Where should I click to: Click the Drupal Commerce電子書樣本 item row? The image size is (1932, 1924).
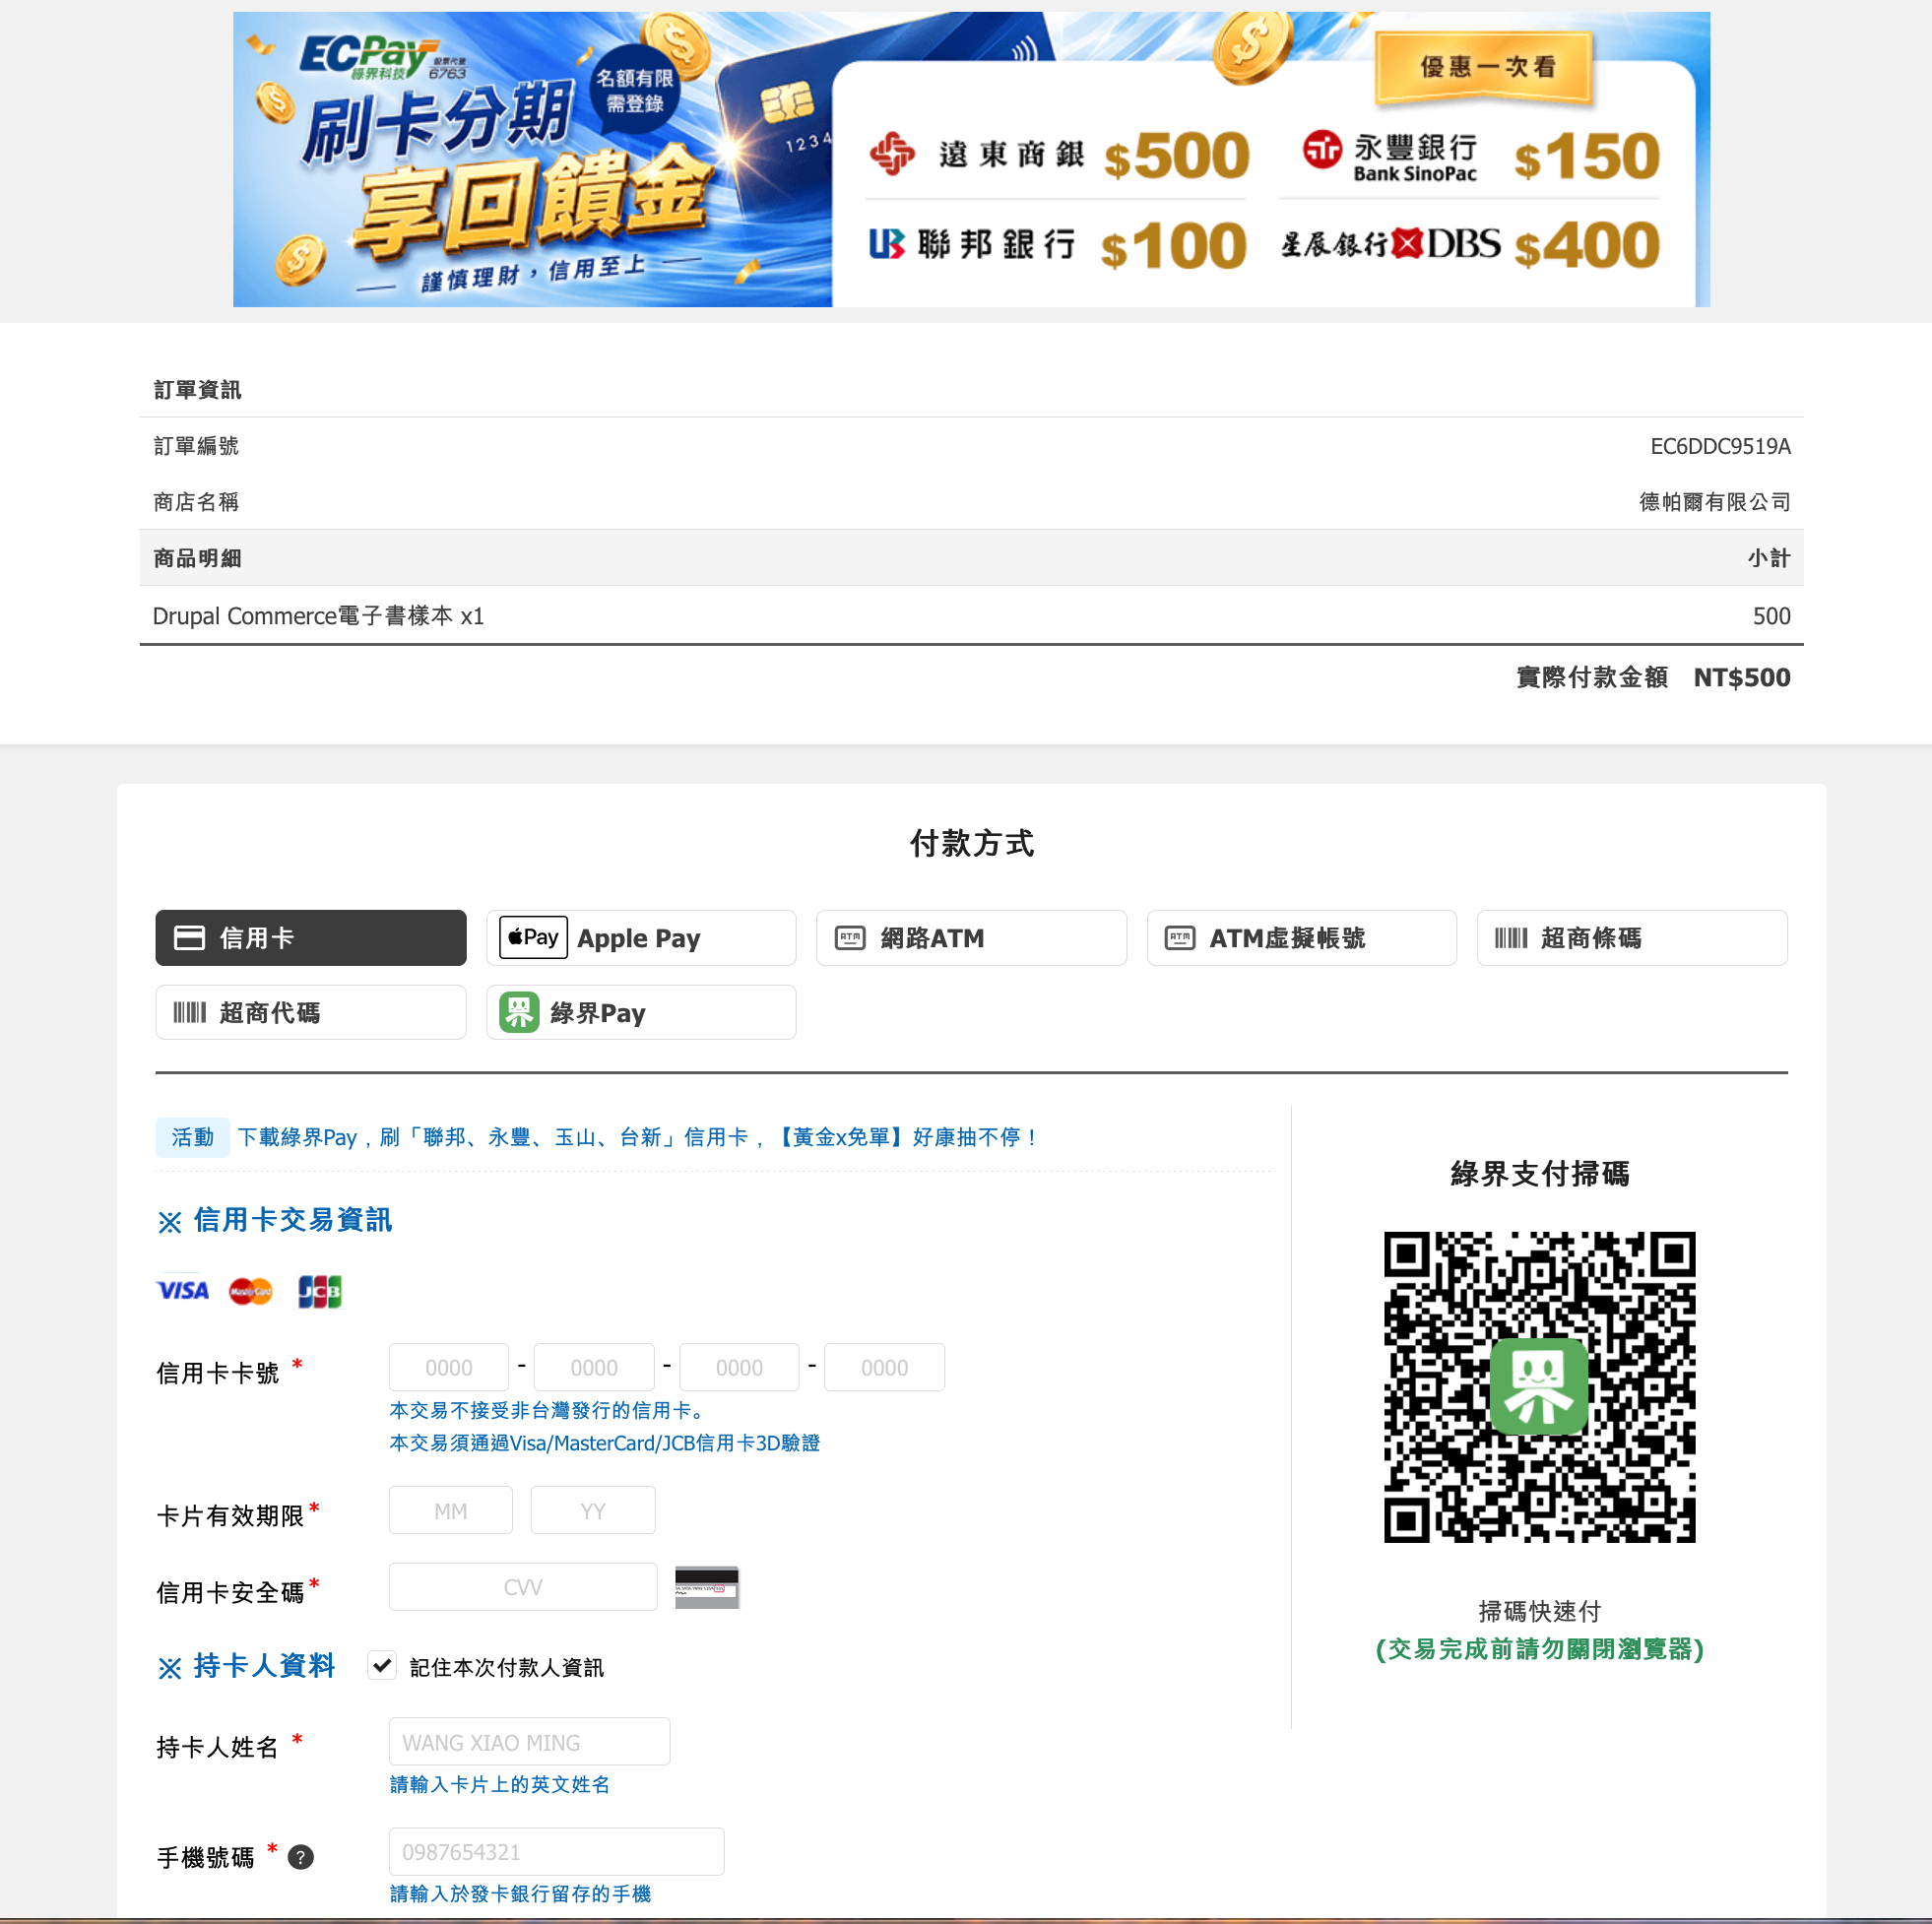pyautogui.click(x=971, y=616)
